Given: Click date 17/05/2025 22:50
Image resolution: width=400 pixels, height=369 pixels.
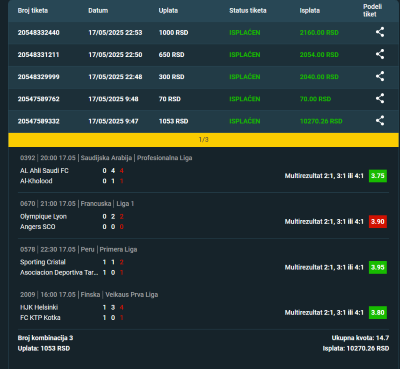Looking at the screenshot, I should 115,55.
